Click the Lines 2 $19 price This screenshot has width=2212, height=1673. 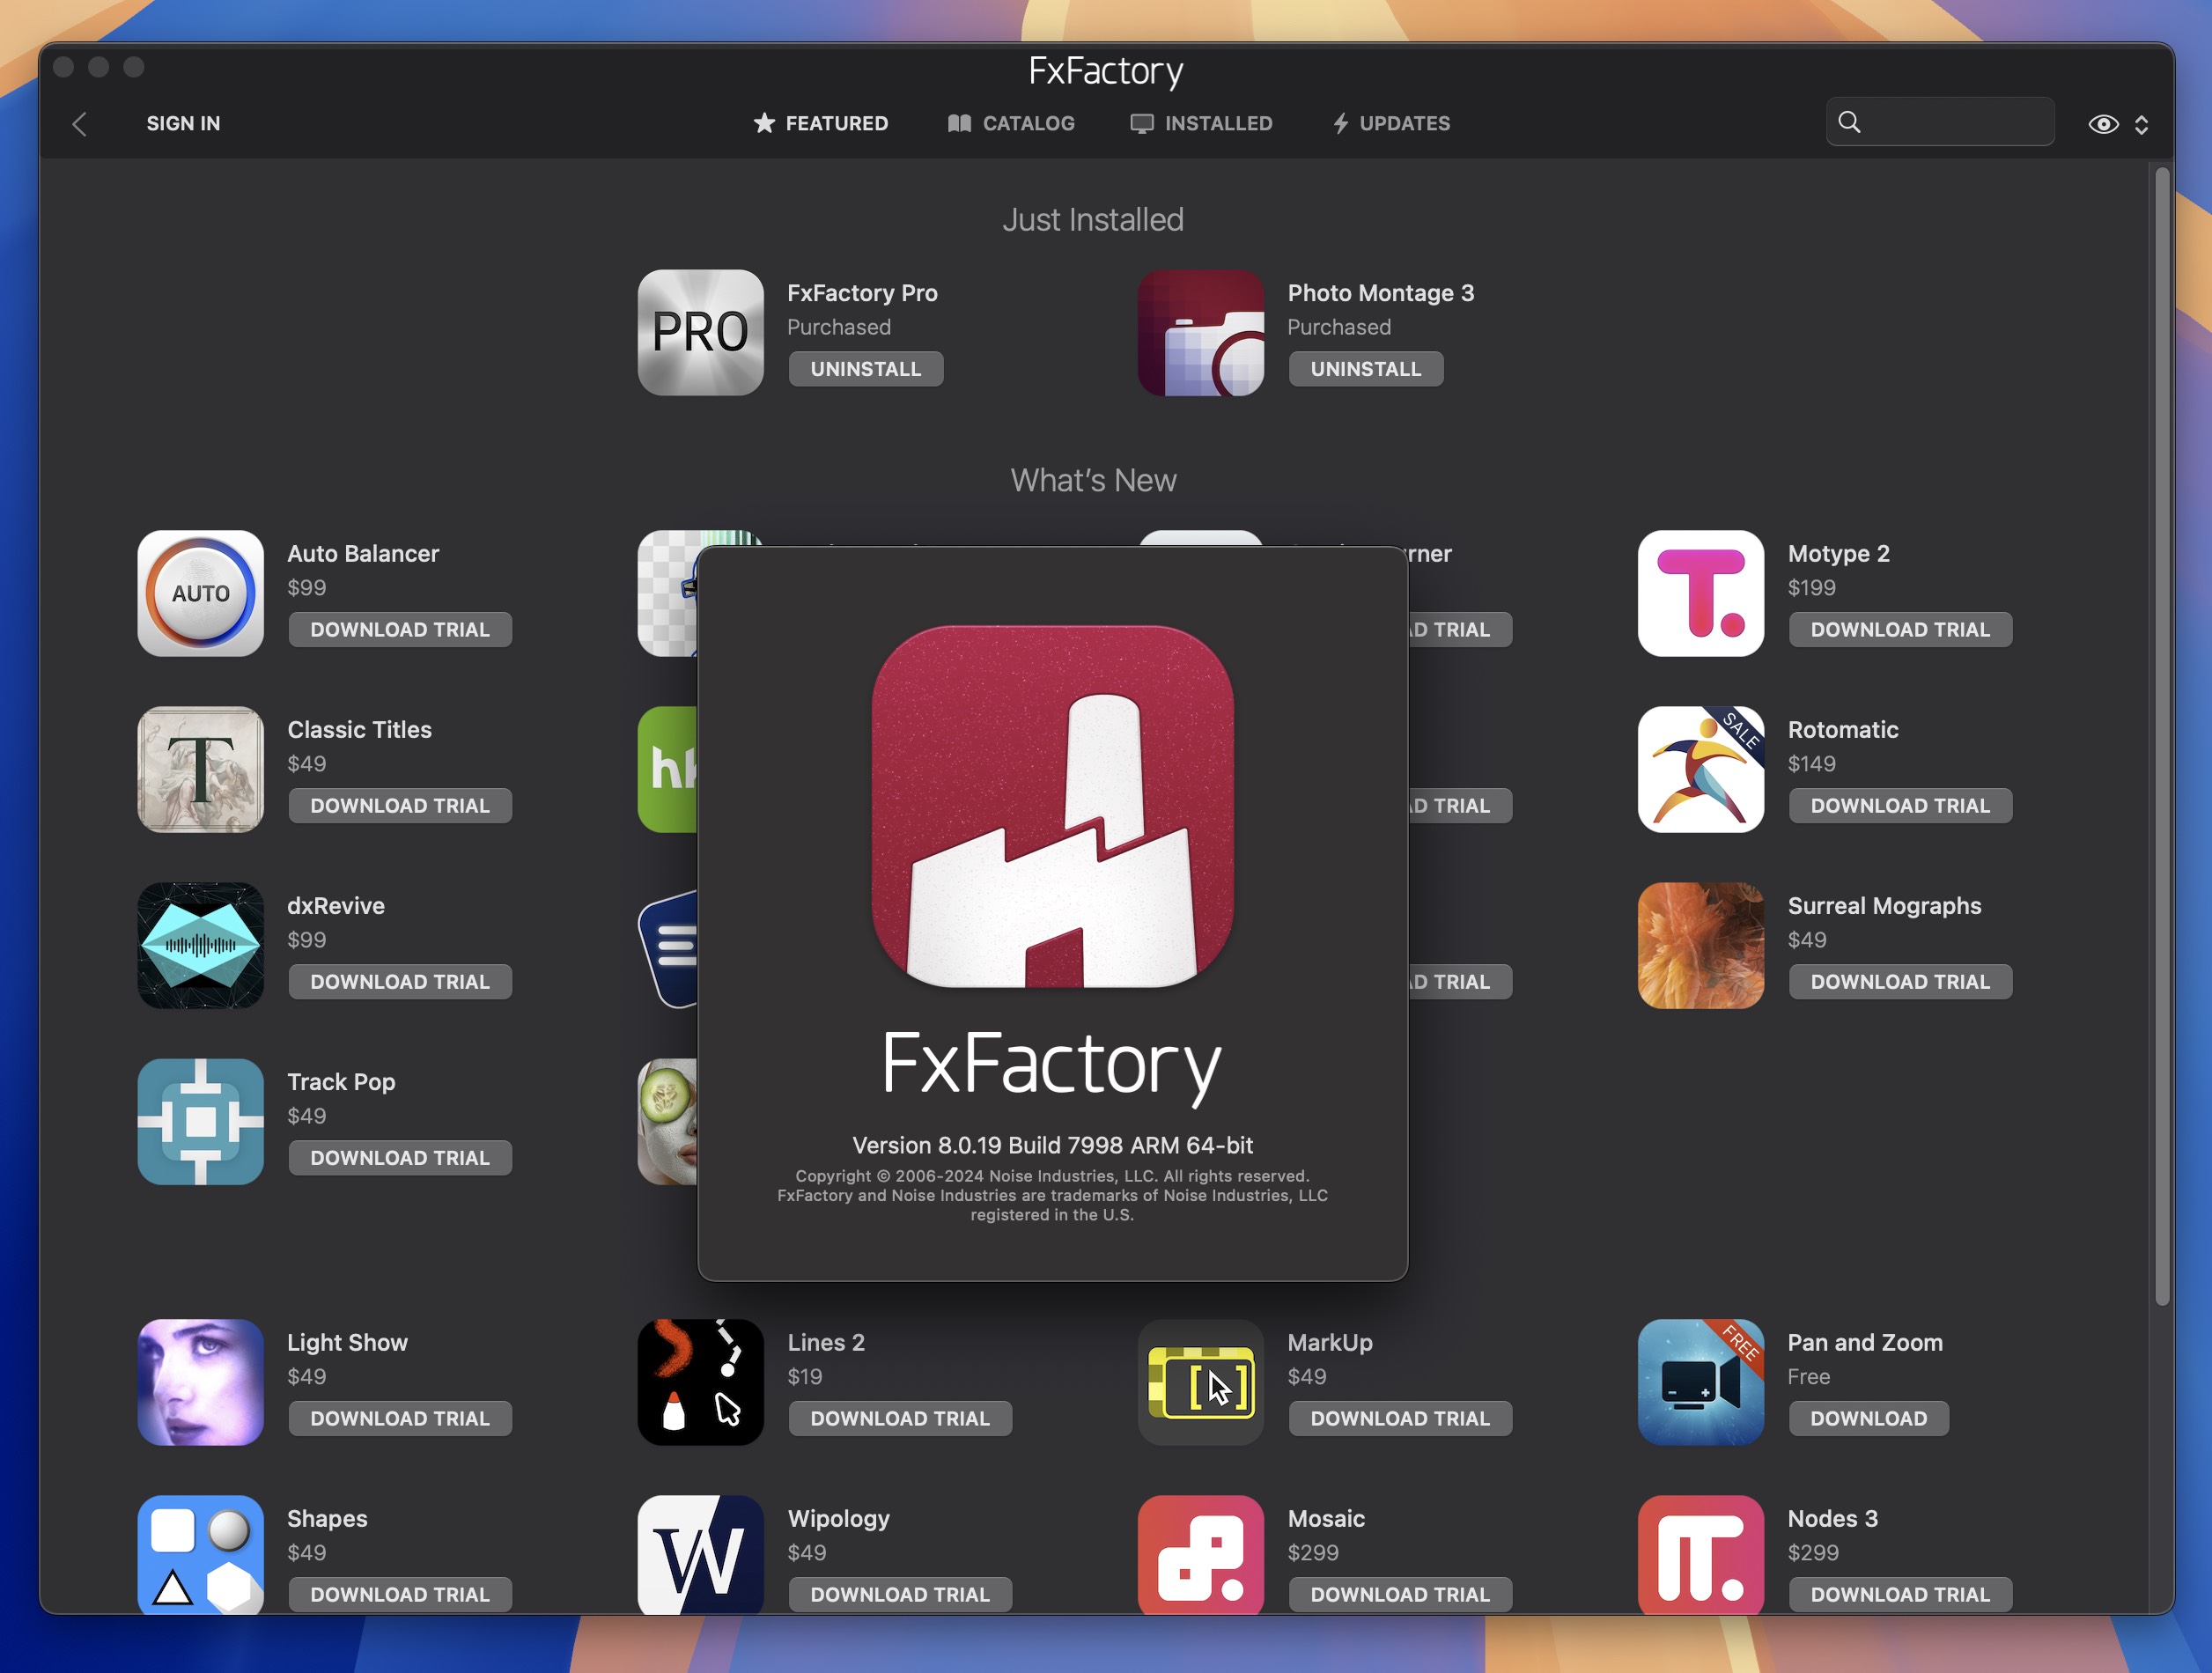(x=805, y=1377)
